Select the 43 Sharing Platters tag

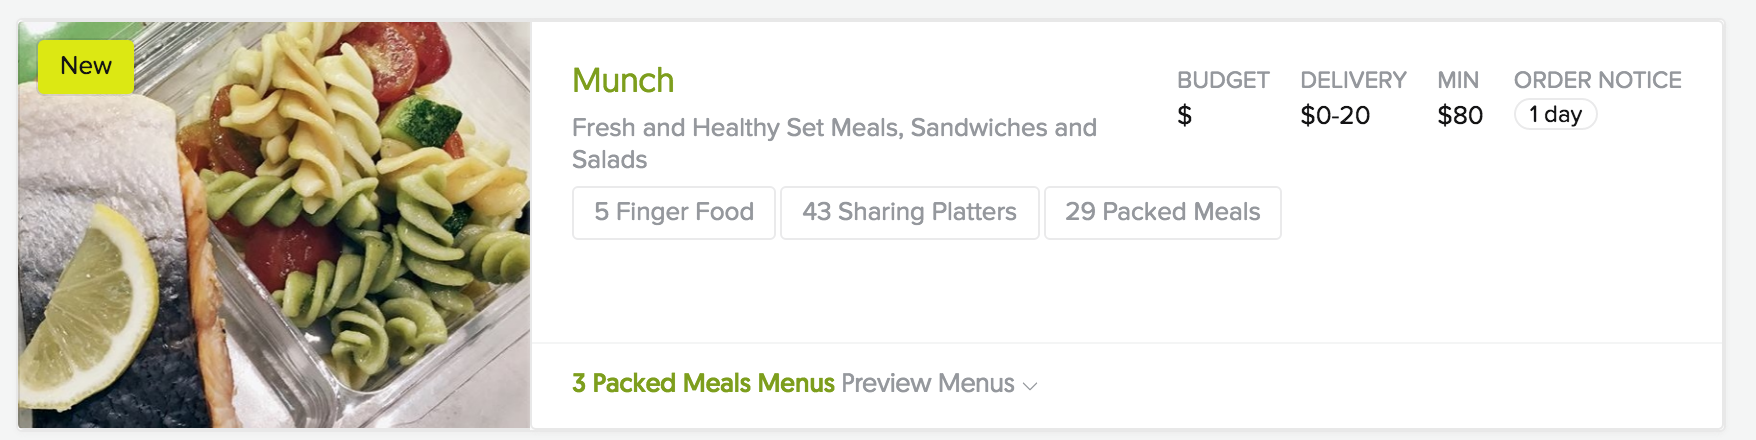[909, 212]
